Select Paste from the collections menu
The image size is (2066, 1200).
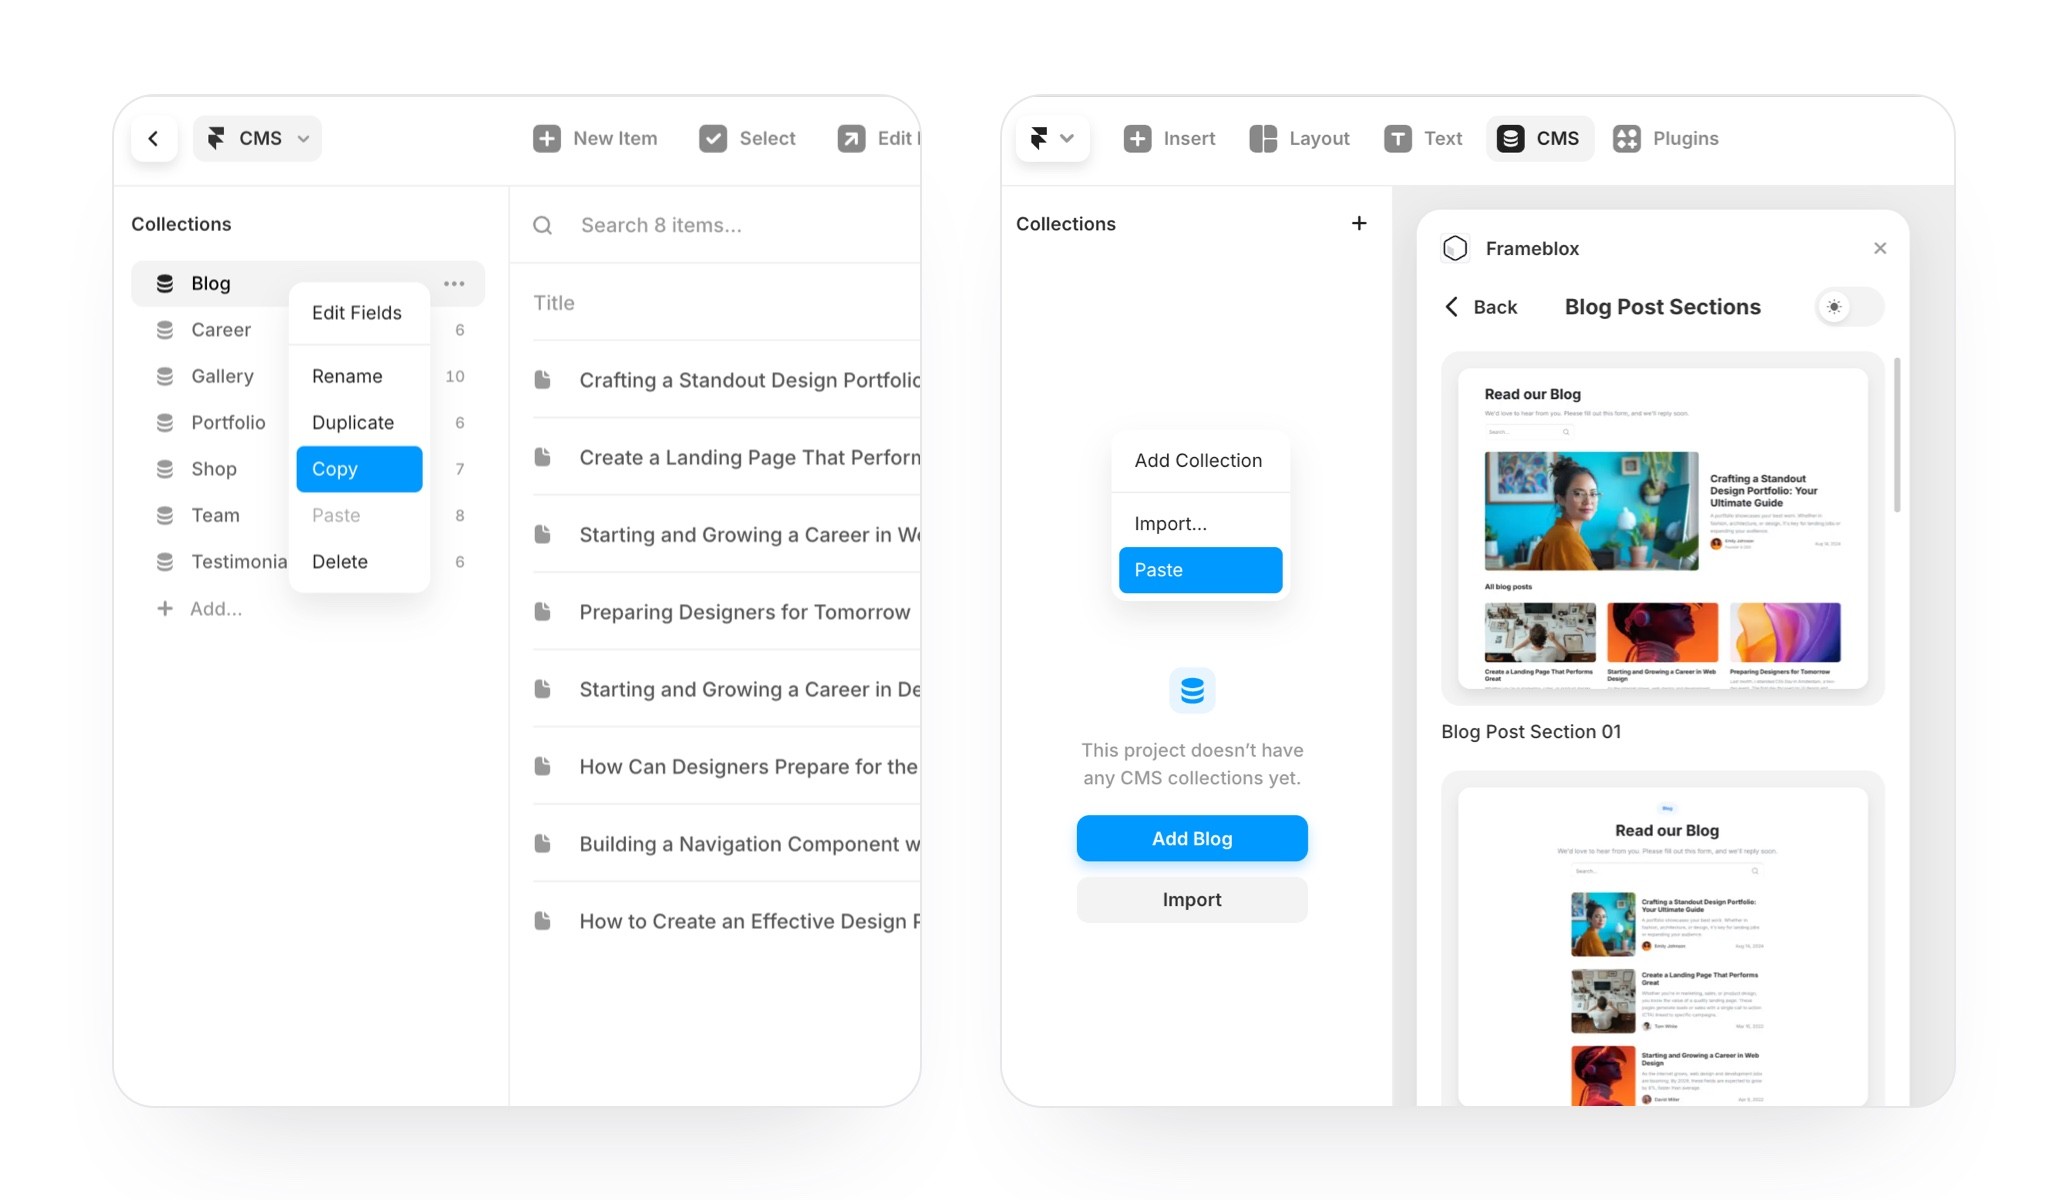[x=1199, y=569]
